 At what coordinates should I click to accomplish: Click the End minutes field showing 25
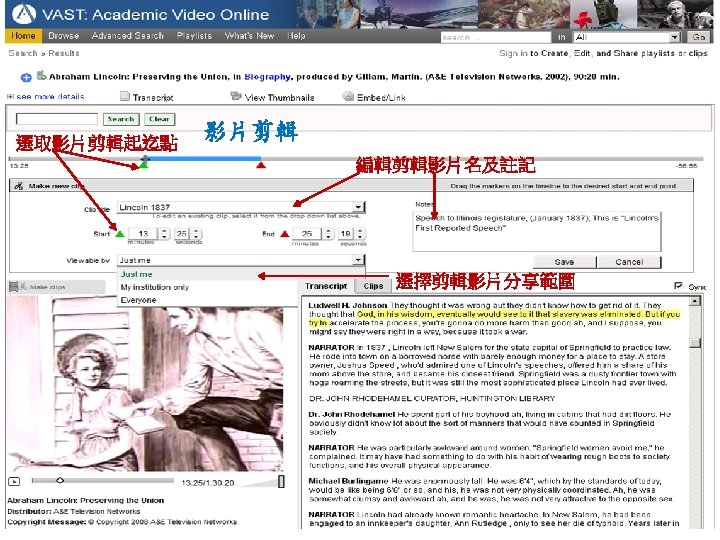(x=307, y=234)
